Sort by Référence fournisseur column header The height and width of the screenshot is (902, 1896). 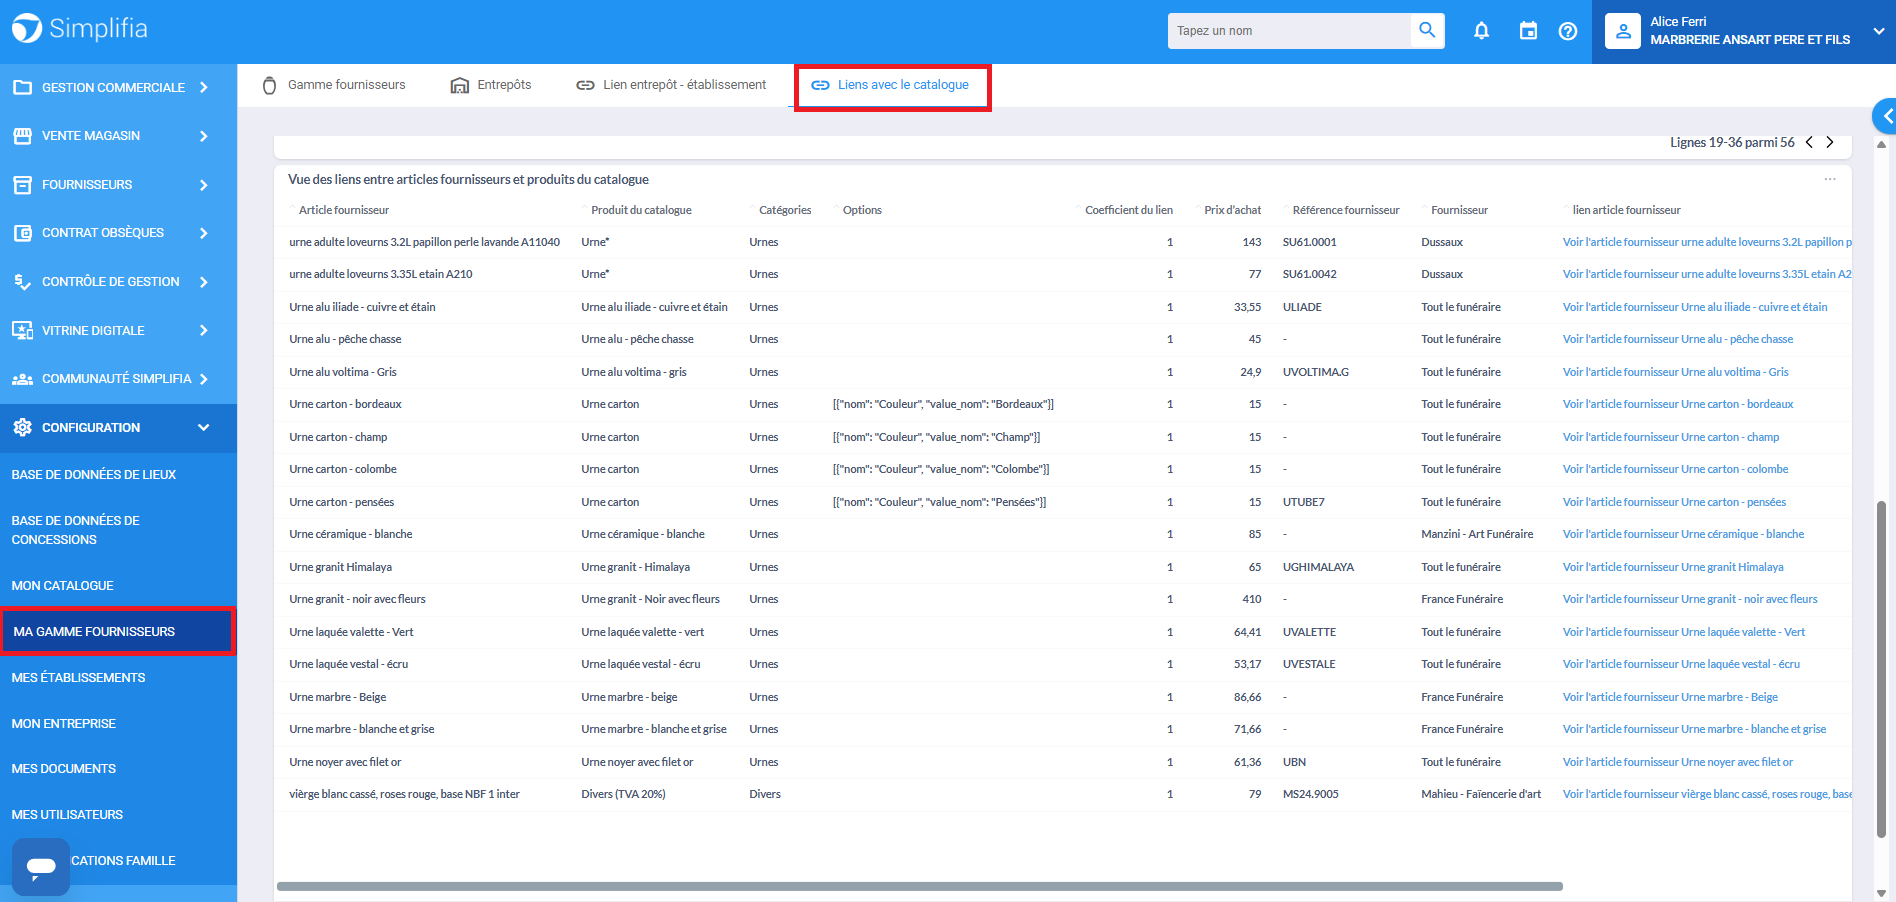point(1346,210)
